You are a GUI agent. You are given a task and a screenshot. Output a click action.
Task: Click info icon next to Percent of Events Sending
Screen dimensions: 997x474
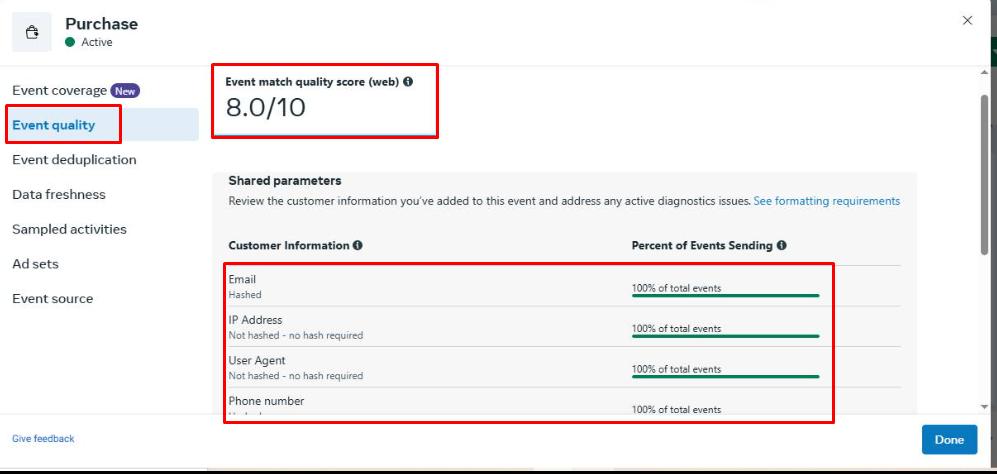pos(781,245)
